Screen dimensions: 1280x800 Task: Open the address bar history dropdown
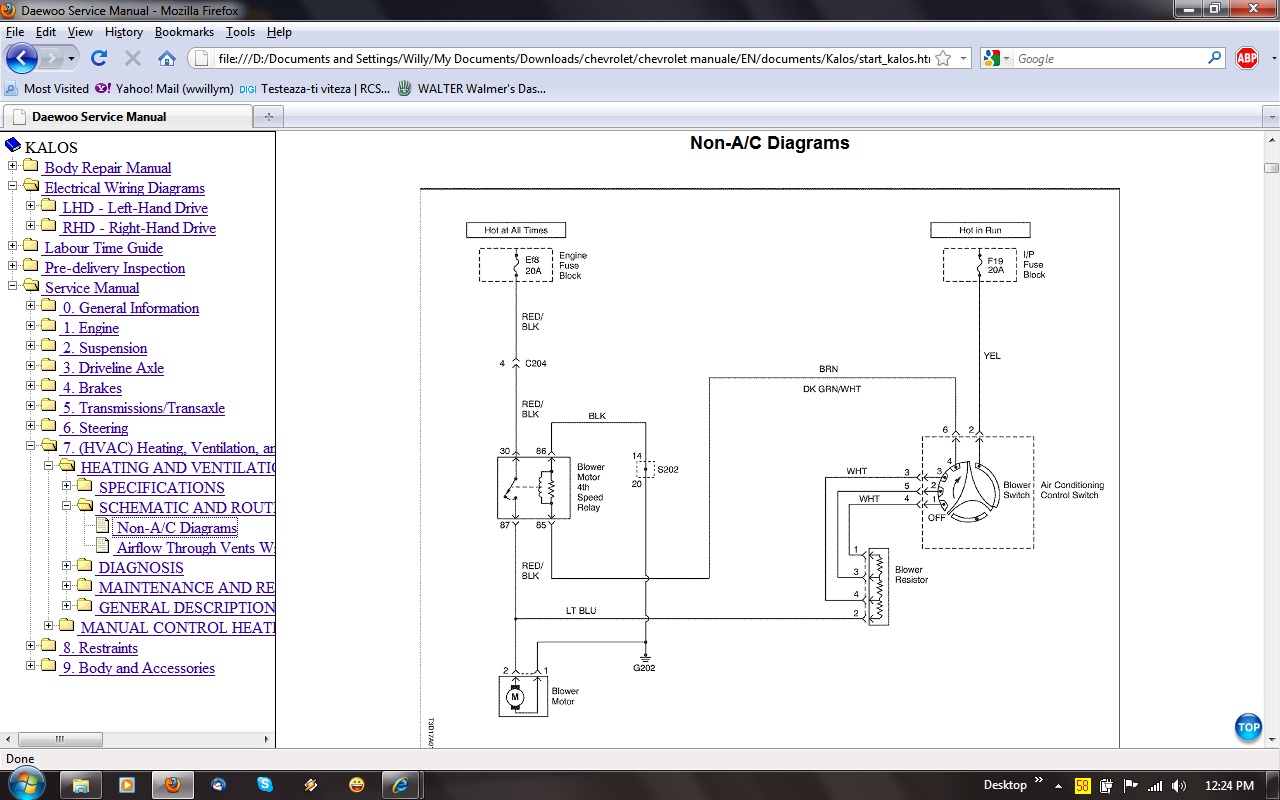[x=964, y=58]
